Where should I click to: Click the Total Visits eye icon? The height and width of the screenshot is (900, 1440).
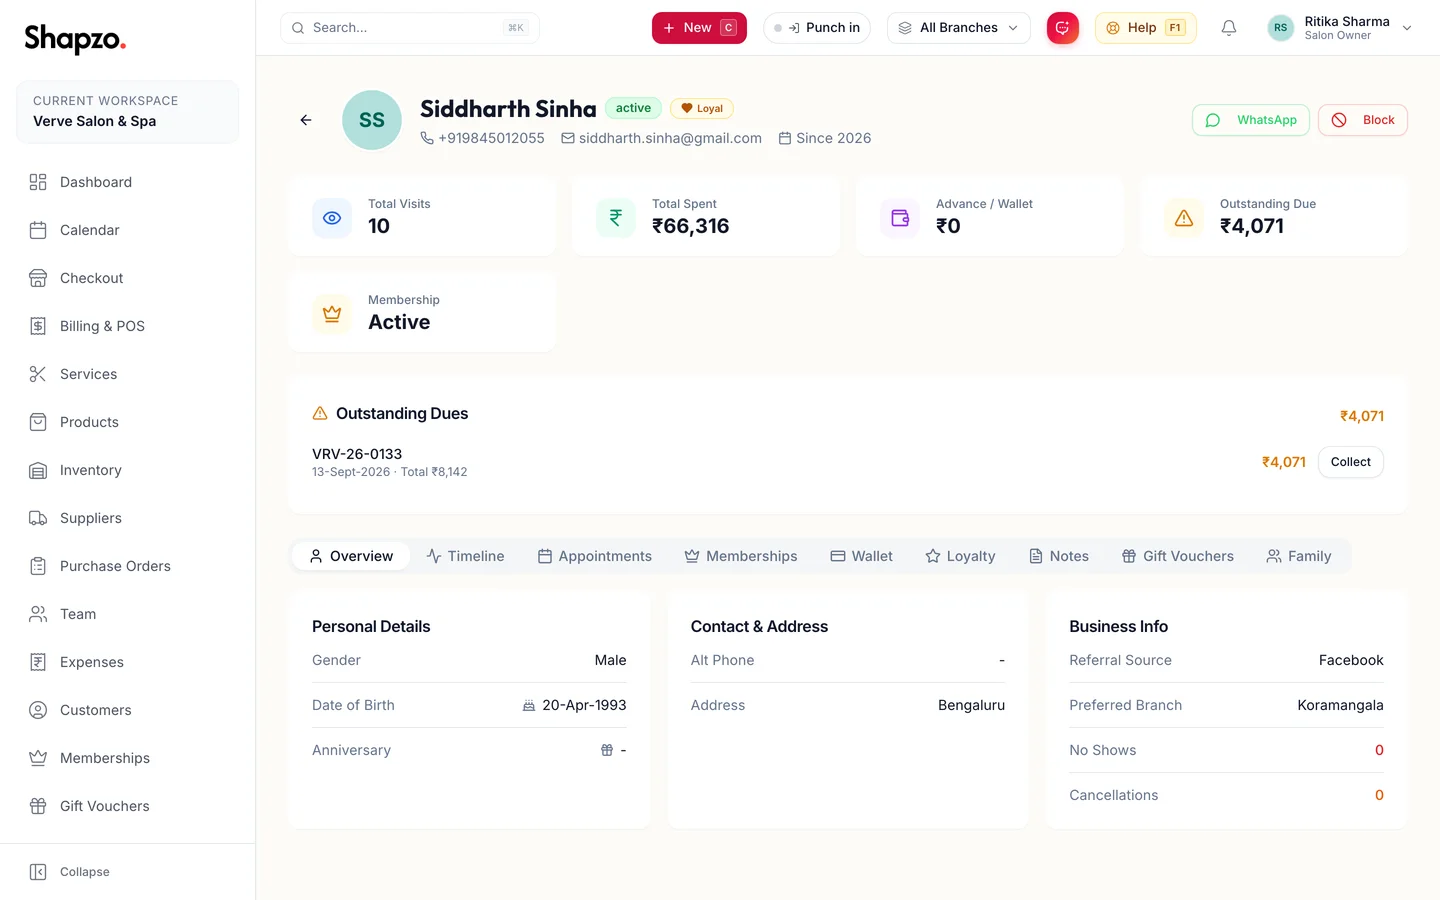pos(332,218)
